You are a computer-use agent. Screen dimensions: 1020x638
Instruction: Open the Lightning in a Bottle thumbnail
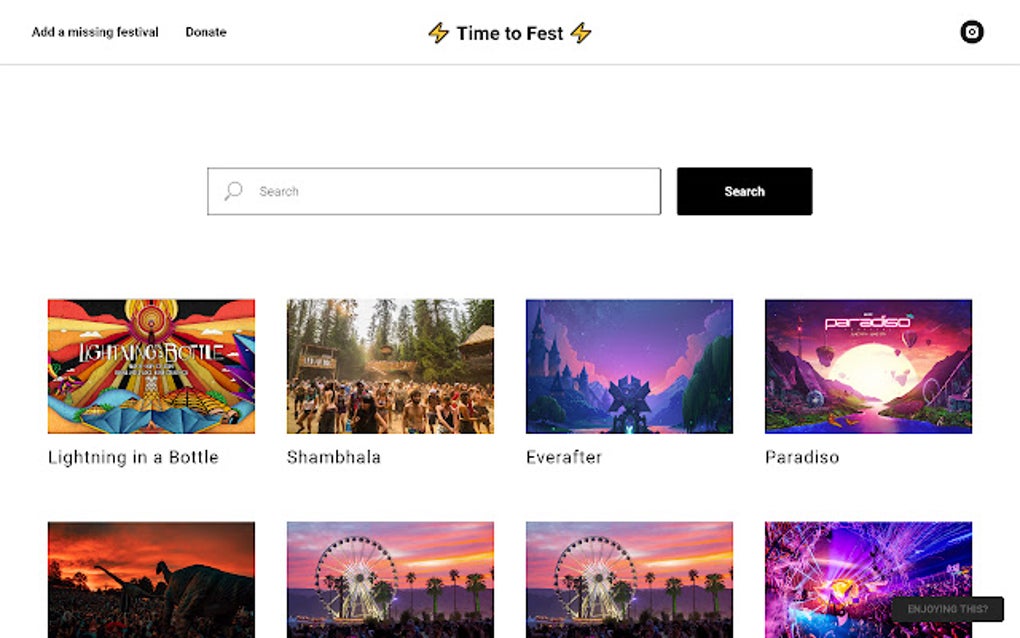pyautogui.click(x=151, y=366)
